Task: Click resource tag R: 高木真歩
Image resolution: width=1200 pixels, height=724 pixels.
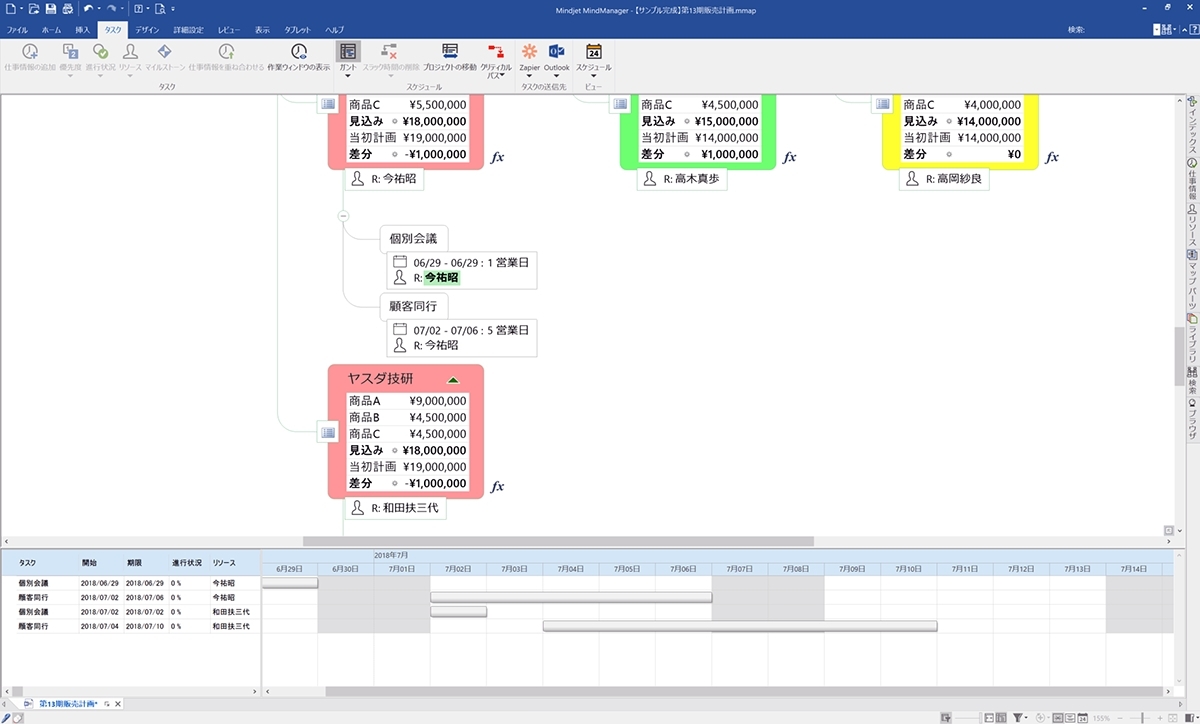Action: coord(682,179)
